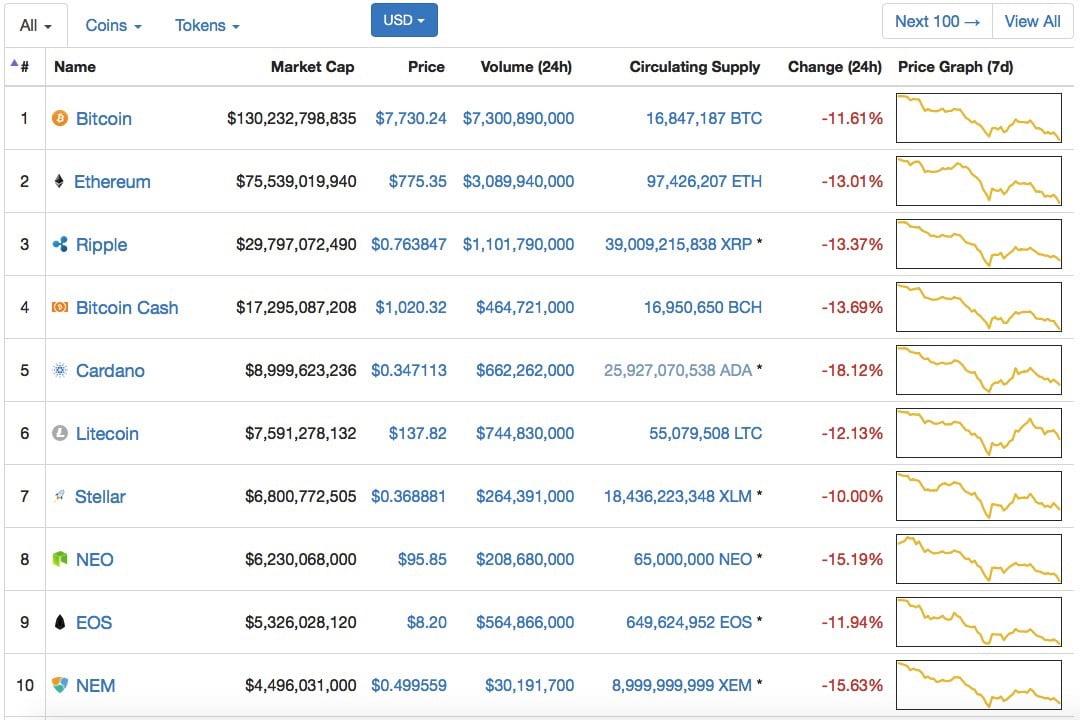This screenshot has height=720, width=1080.
Task: Open Ripple's 7d price graph
Action: click(x=979, y=244)
